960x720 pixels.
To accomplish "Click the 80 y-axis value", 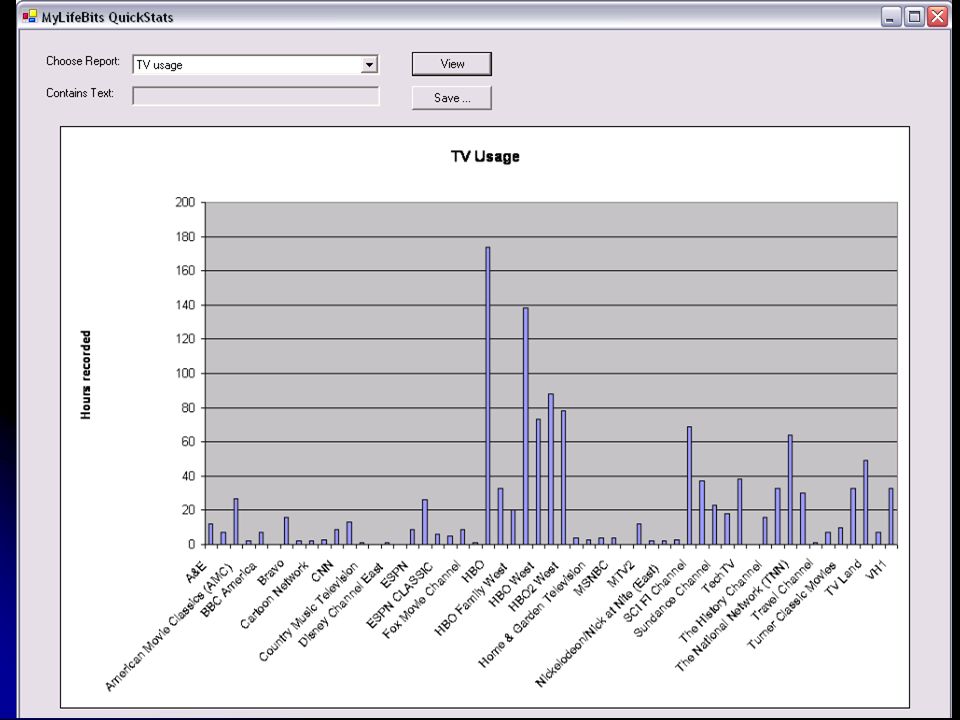I will (189, 407).
